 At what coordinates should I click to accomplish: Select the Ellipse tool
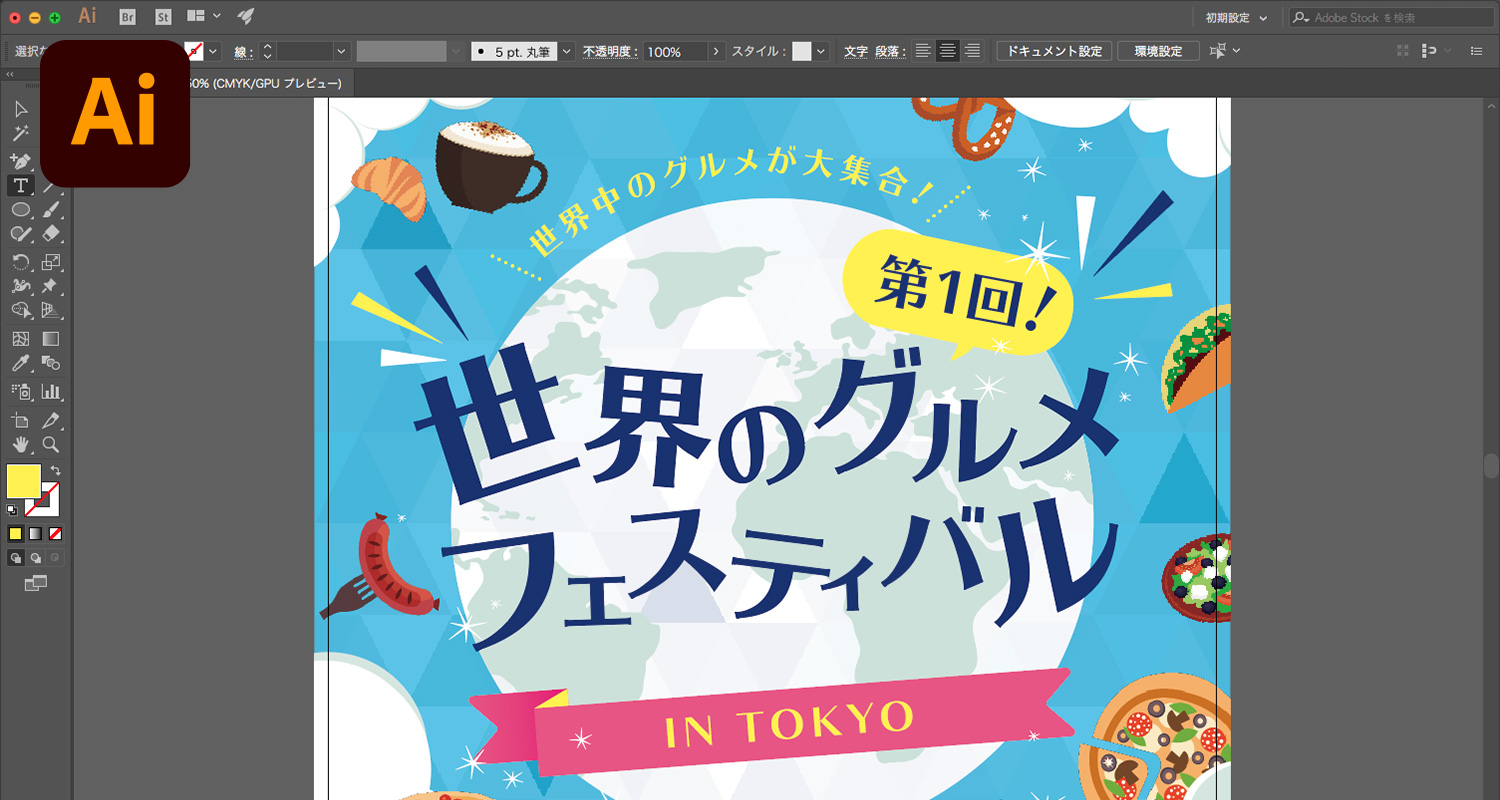pos(20,210)
